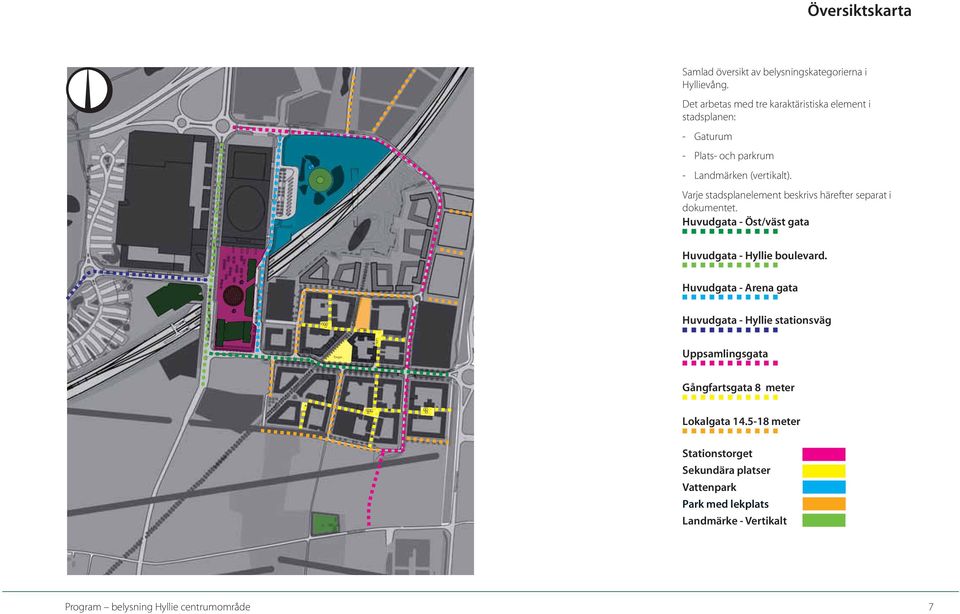Click the 'Huvudgata - Hyllie stationsväg' legend label

pyautogui.click(x=756, y=320)
